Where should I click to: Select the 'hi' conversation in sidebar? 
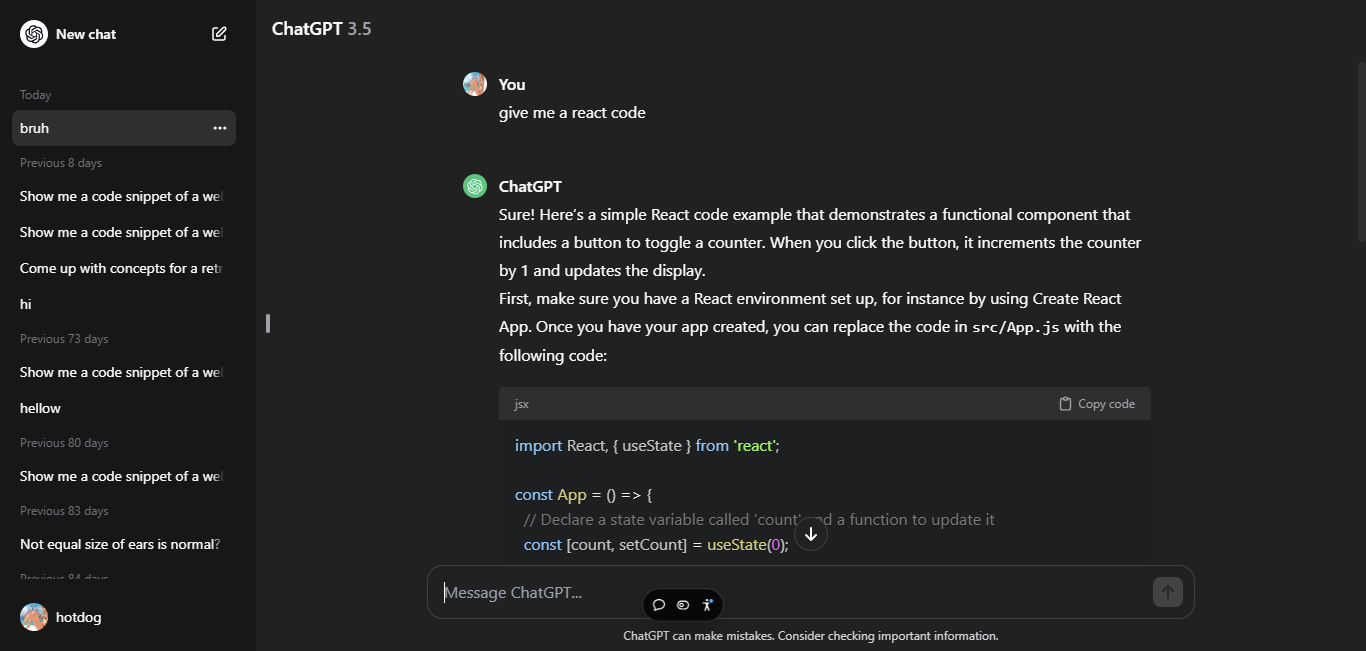pyautogui.click(x=26, y=304)
